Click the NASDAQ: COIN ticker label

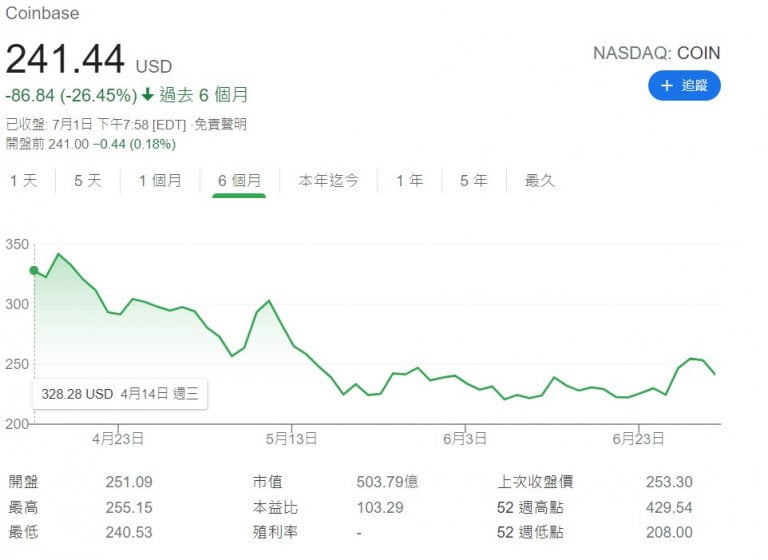[656, 53]
